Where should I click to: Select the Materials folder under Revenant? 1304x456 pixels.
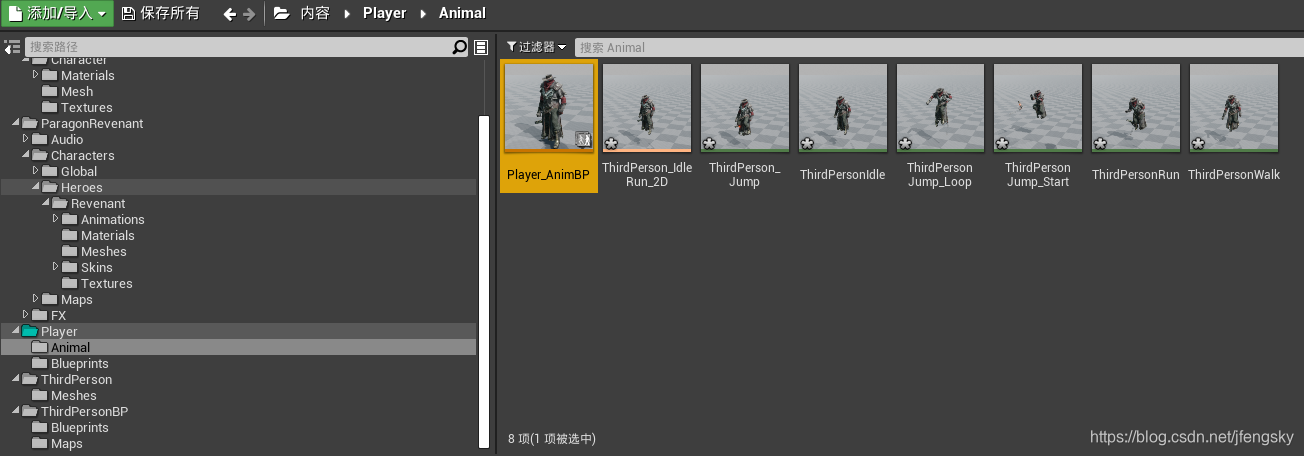point(107,236)
